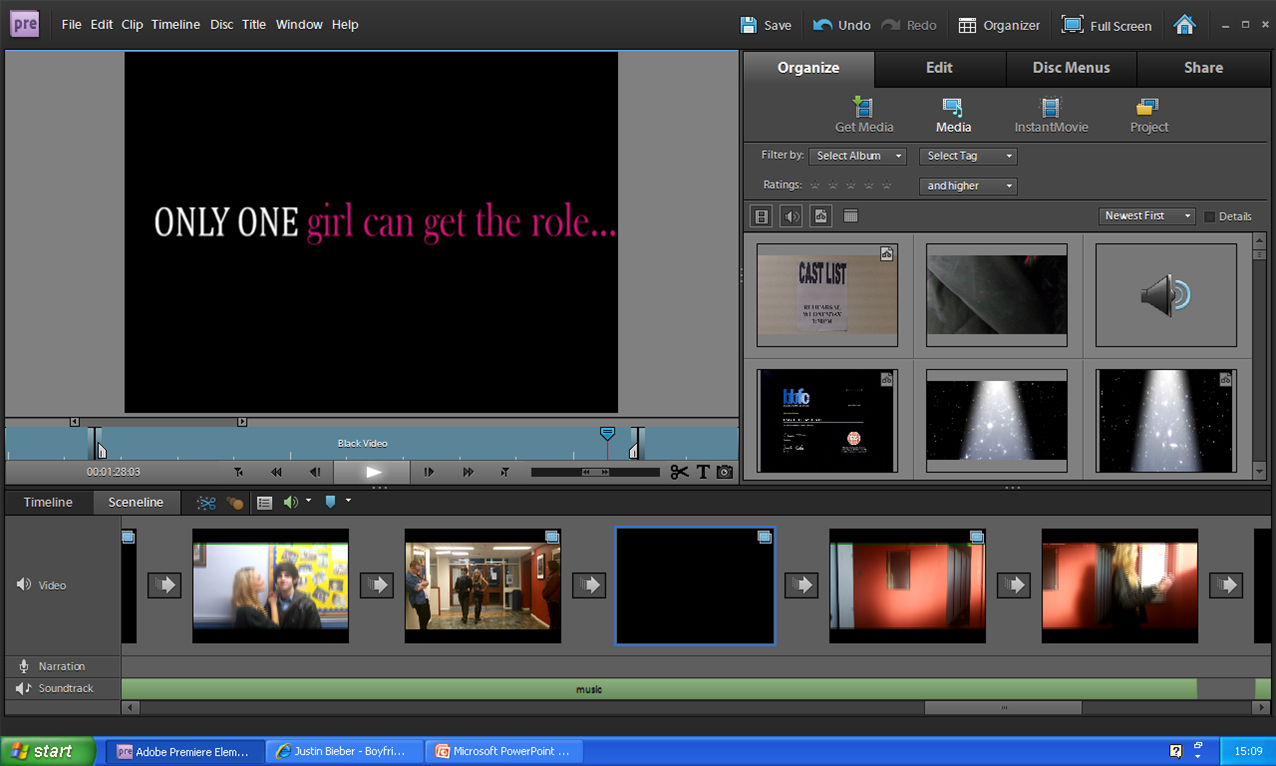
Task: Click the rewind button
Action: [276, 472]
